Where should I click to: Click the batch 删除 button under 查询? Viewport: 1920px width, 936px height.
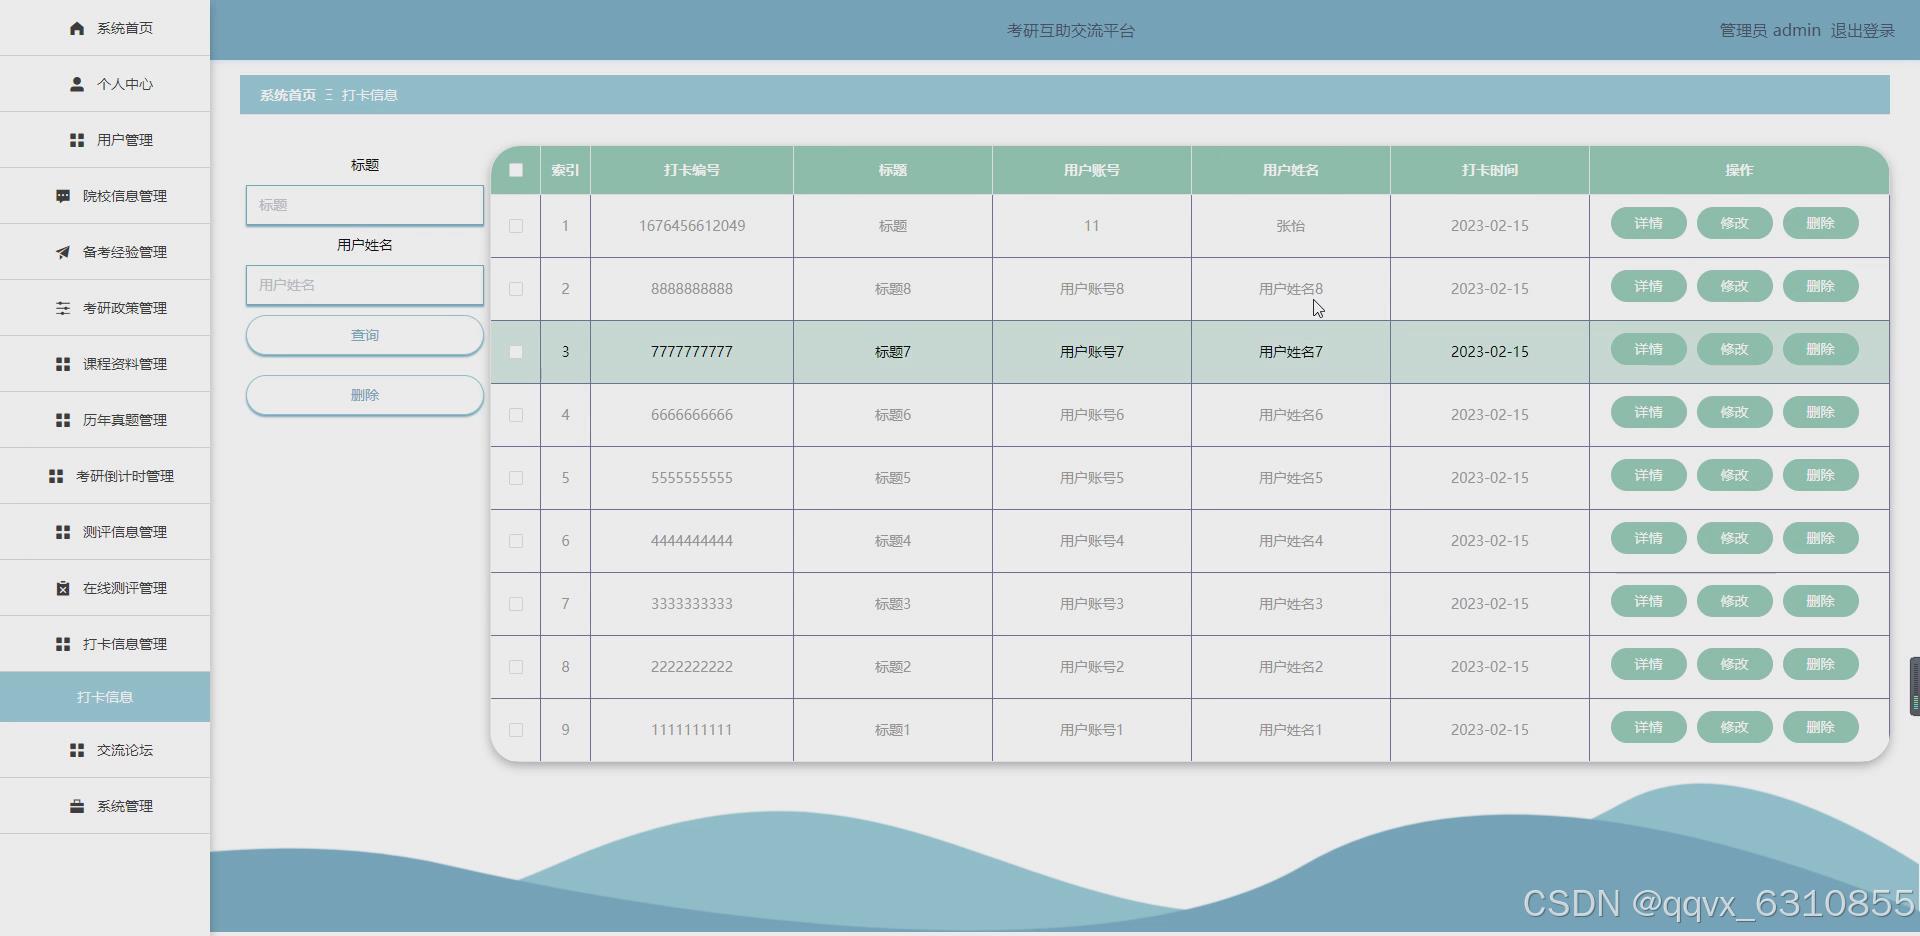click(365, 395)
